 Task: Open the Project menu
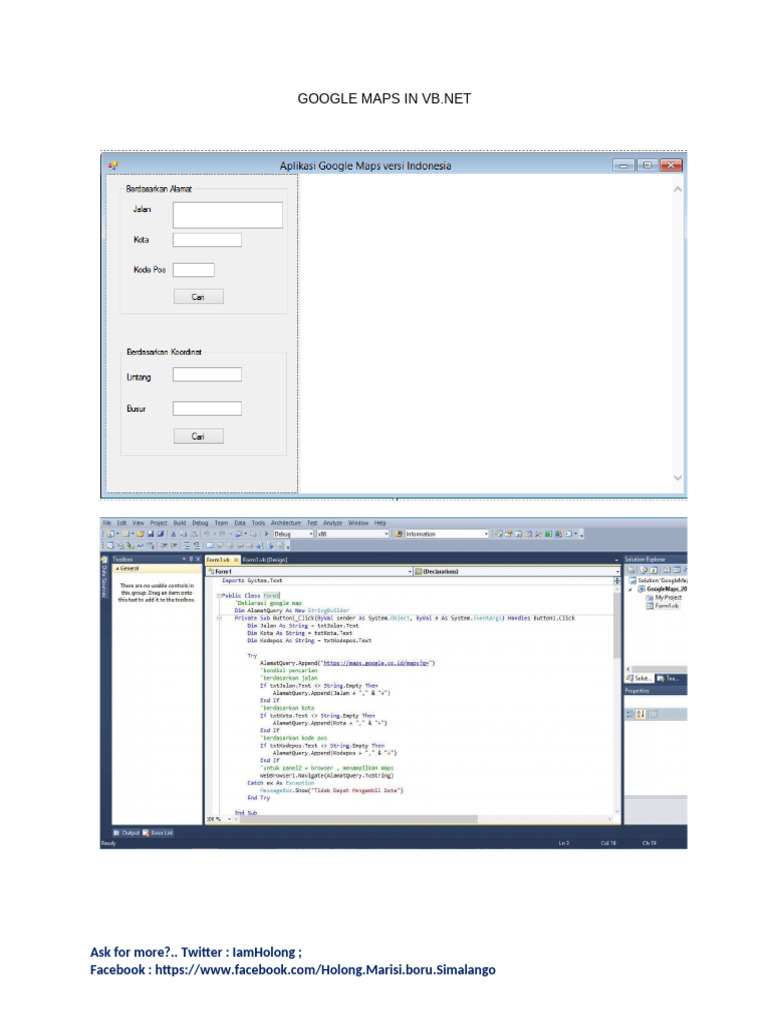[x=159, y=523]
